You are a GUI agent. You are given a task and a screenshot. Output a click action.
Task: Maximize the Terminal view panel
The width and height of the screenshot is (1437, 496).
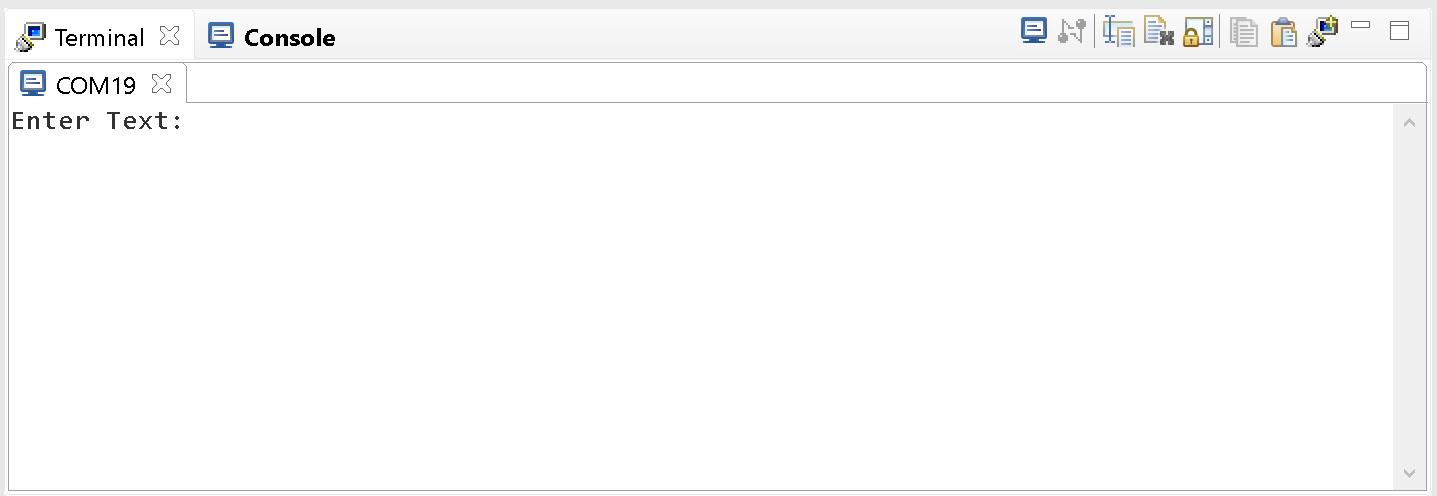click(1399, 30)
